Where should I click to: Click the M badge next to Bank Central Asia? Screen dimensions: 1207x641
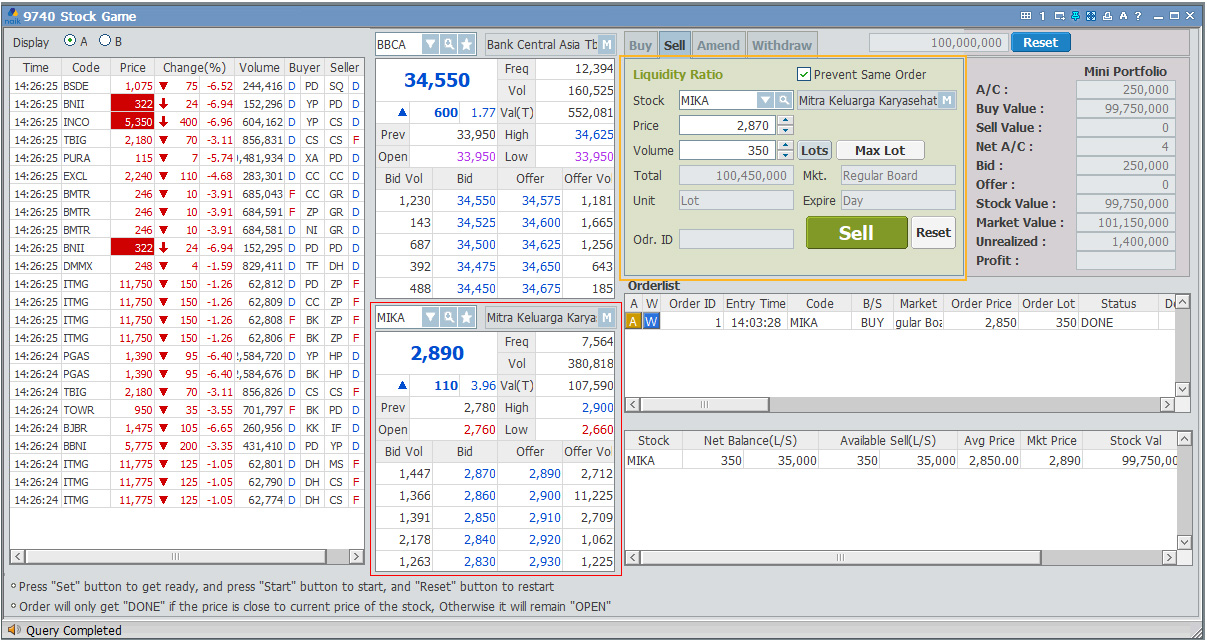(x=607, y=44)
